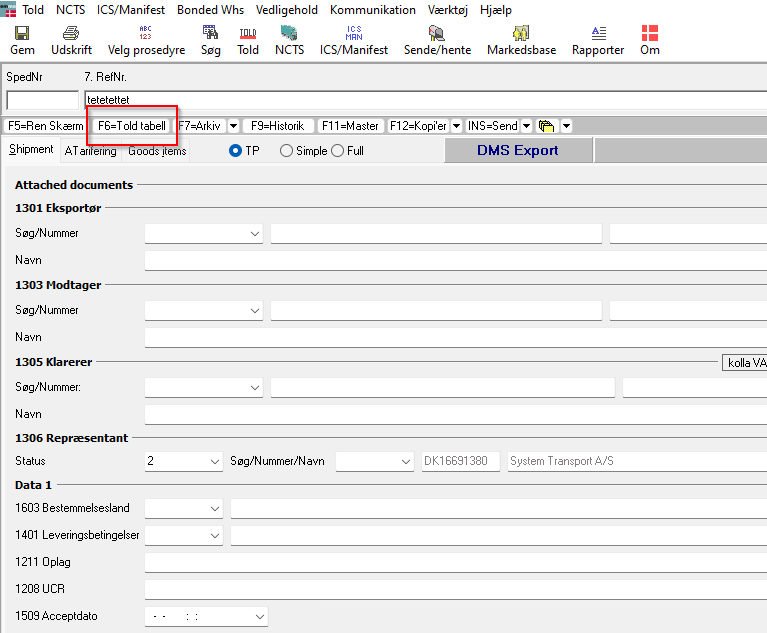Viewport: 767px width, 633px height.
Task: Select the Simple radio button
Action: click(x=287, y=151)
